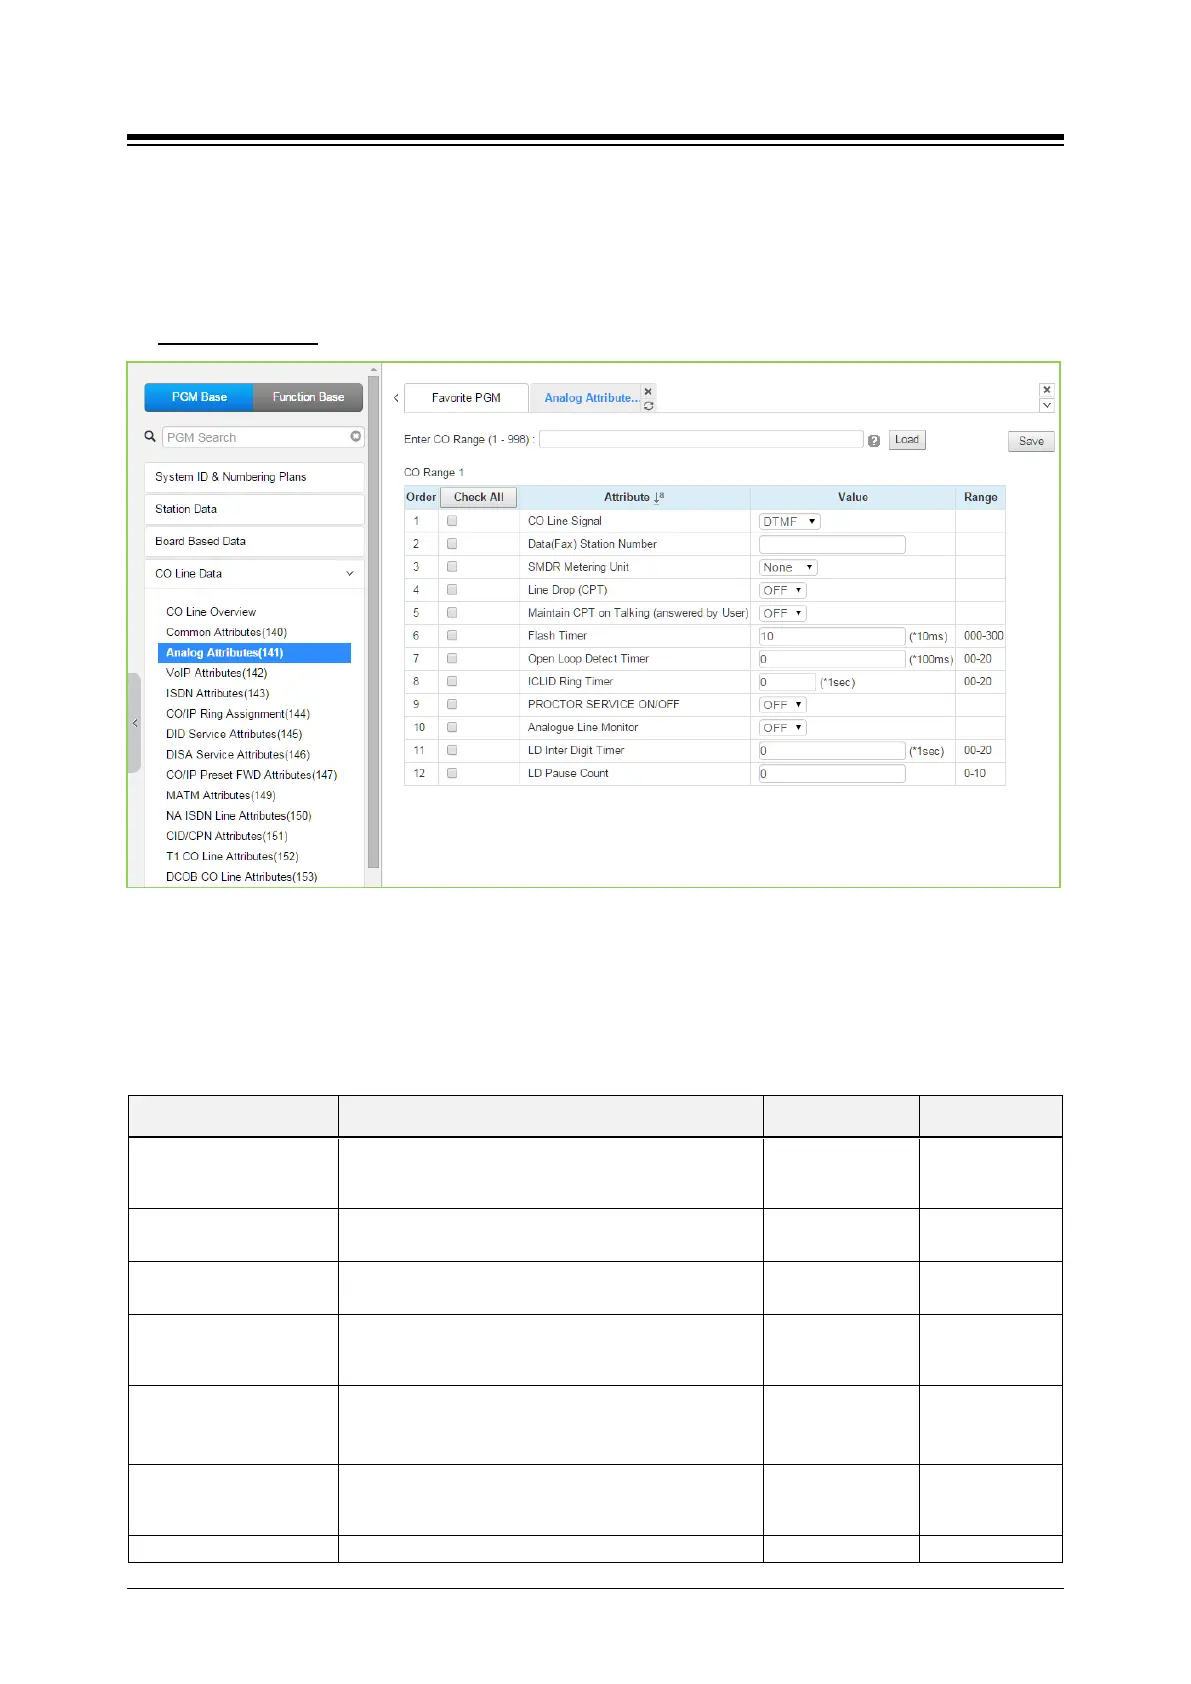Open the Favorite PGM tab
Viewport: 1191px width, 1684px height.
click(466, 398)
